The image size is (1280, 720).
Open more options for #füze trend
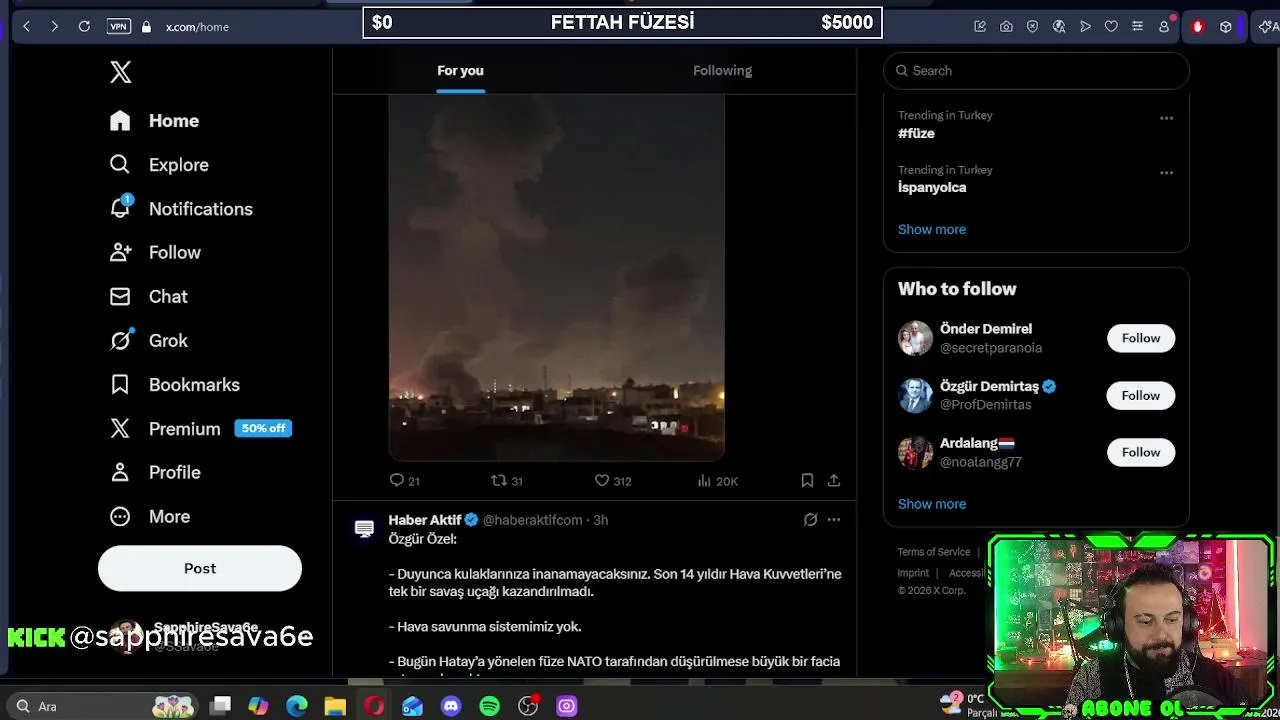1166,118
